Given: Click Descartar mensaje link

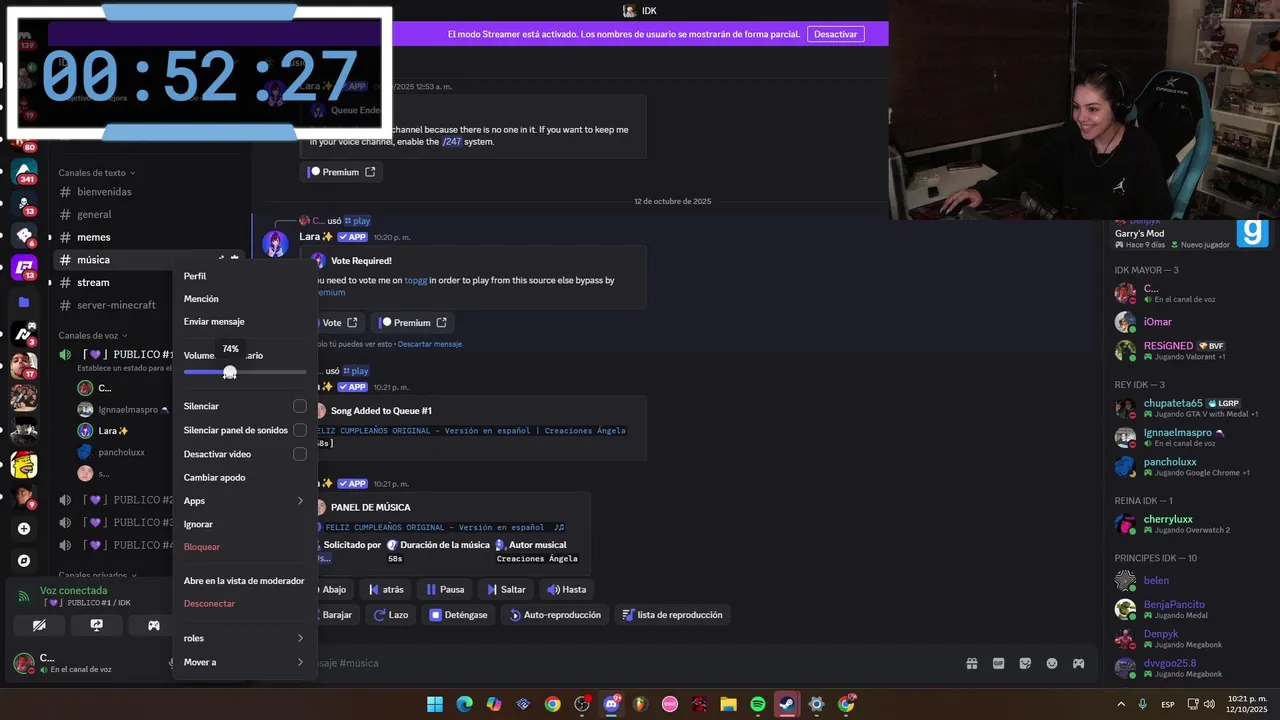Looking at the screenshot, I should click(429, 344).
